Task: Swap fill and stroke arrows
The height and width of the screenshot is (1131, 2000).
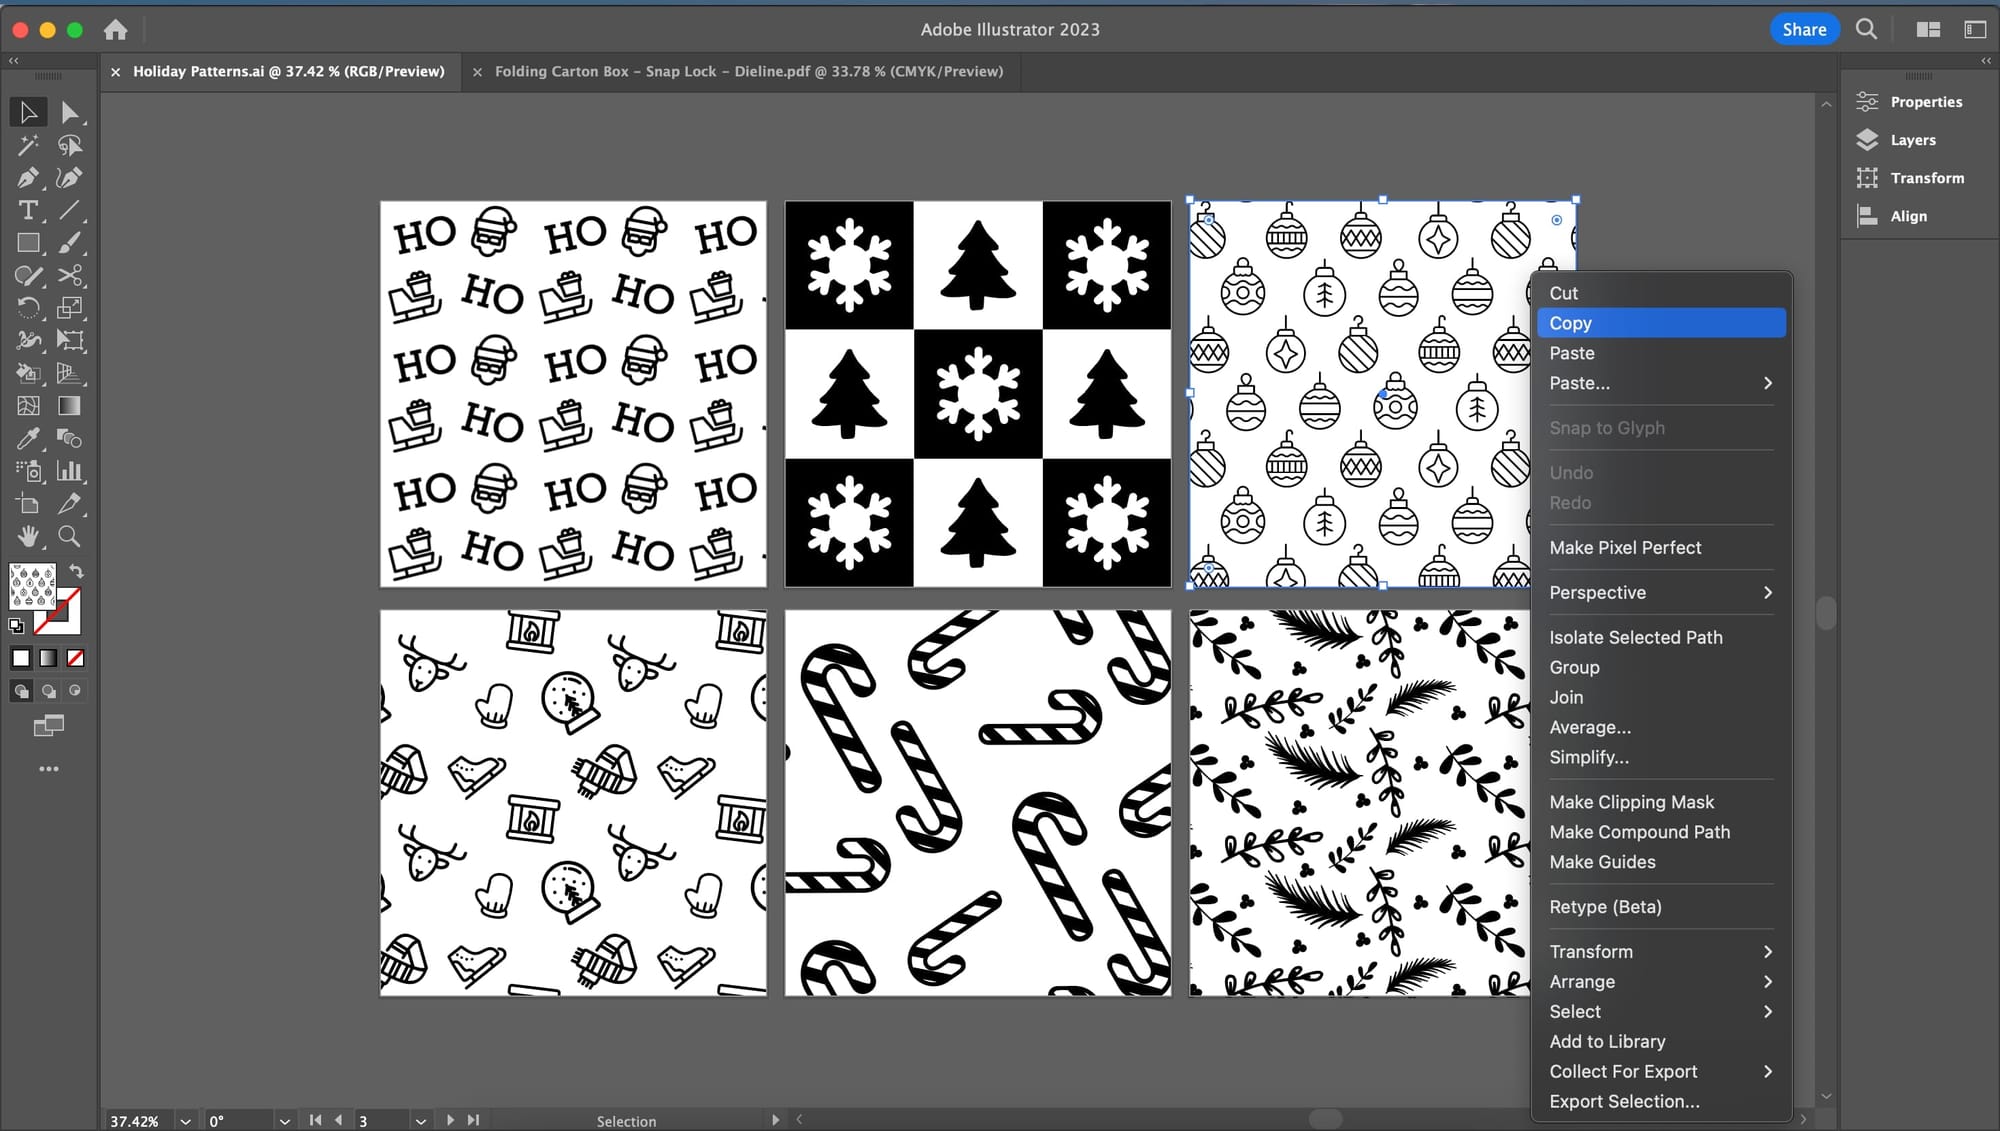Action: pyautogui.click(x=76, y=571)
